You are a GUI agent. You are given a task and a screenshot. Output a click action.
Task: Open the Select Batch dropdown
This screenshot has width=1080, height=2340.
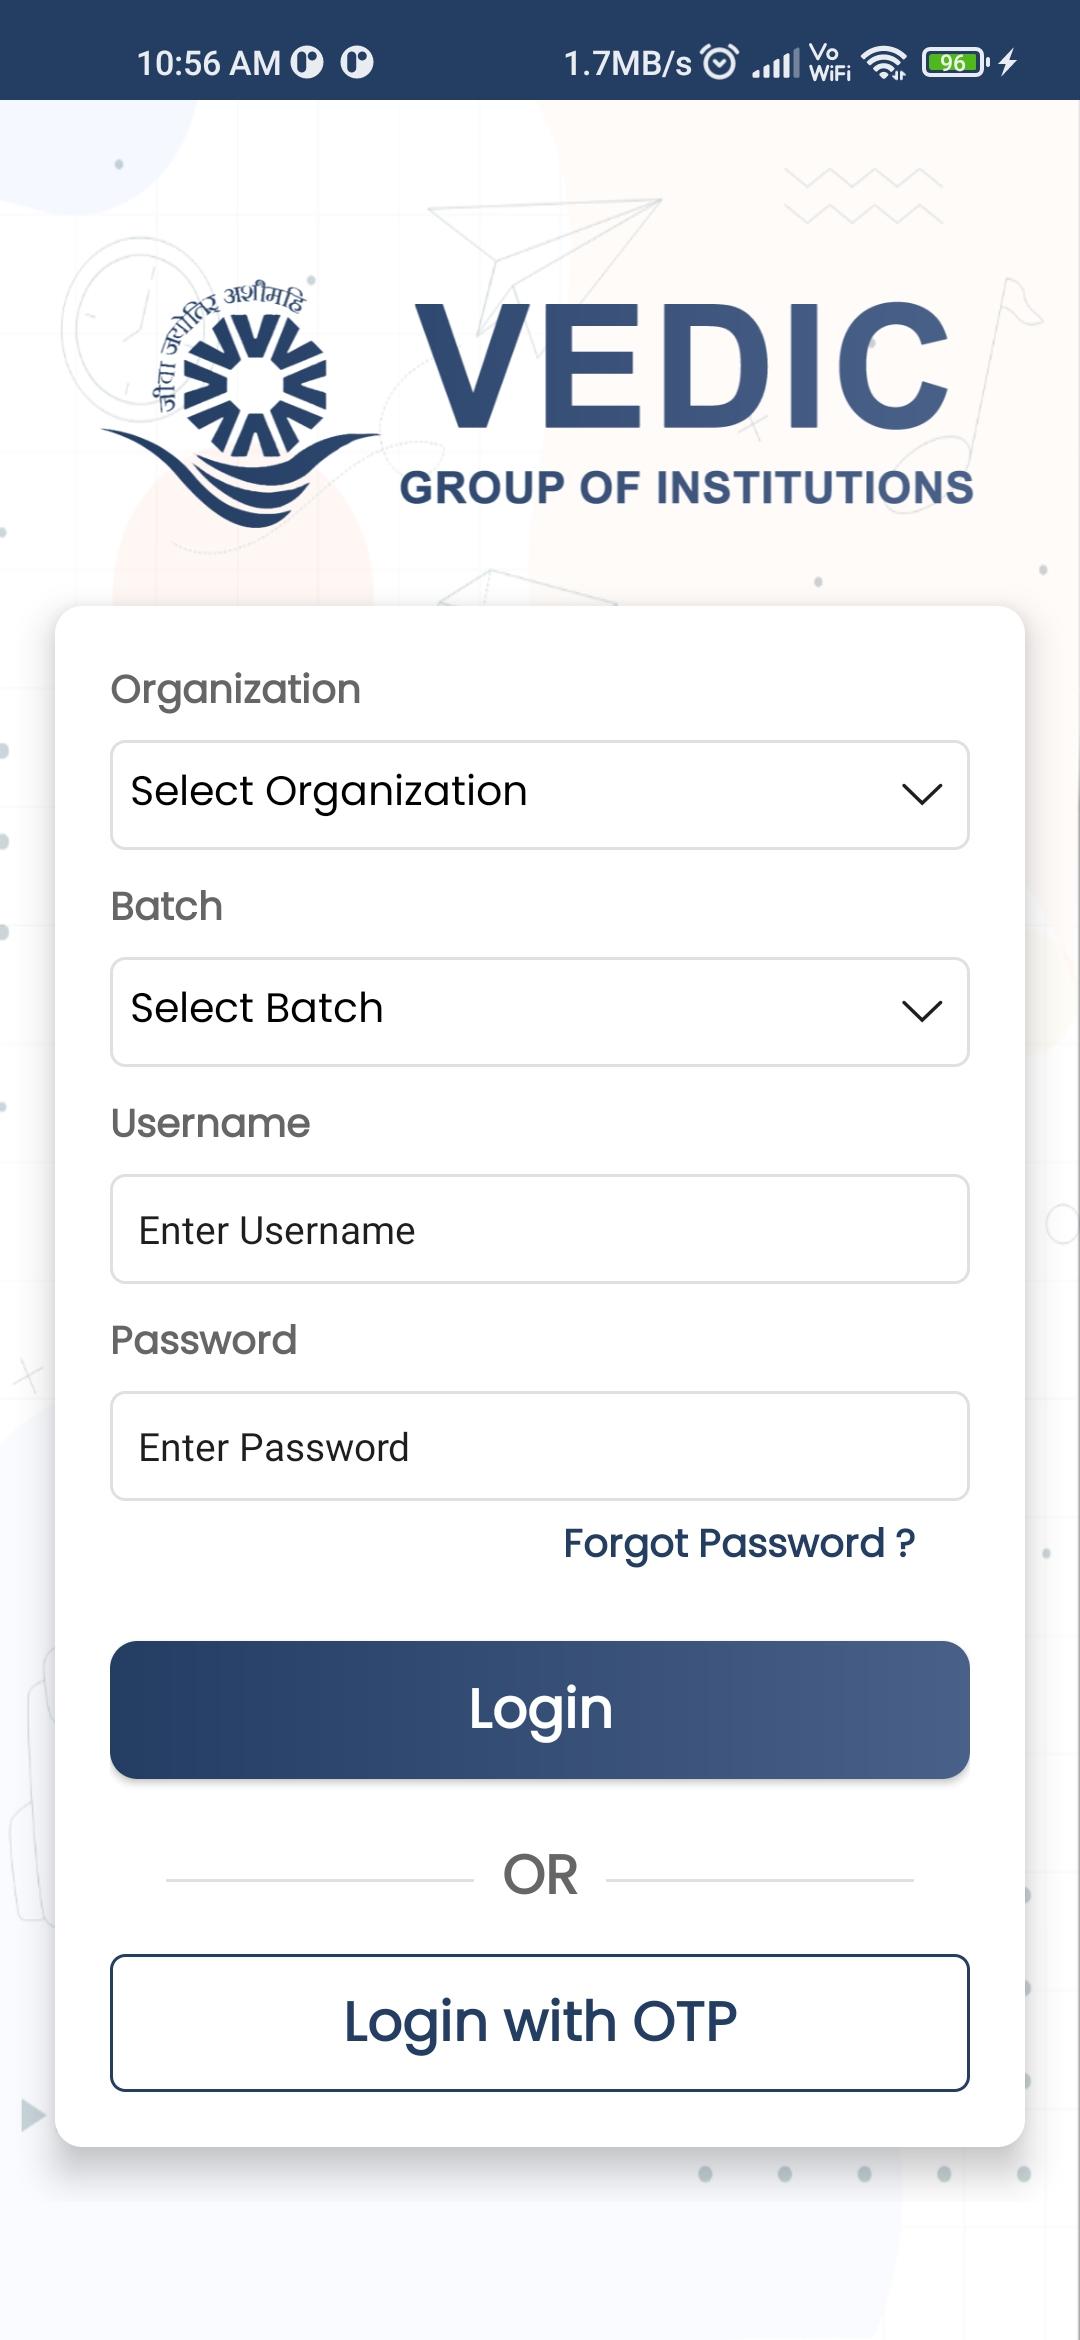click(540, 1012)
